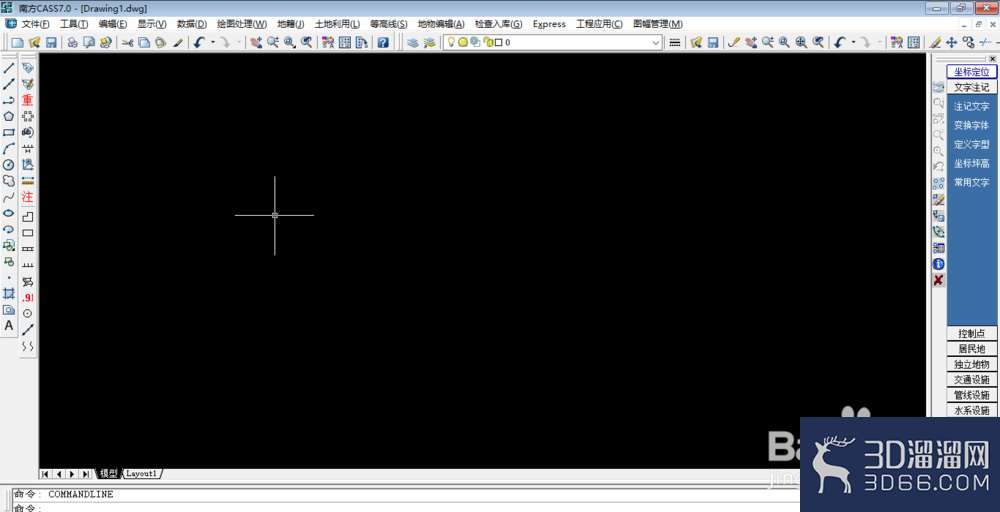Select the Cut scissors icon

coord(127,43)
